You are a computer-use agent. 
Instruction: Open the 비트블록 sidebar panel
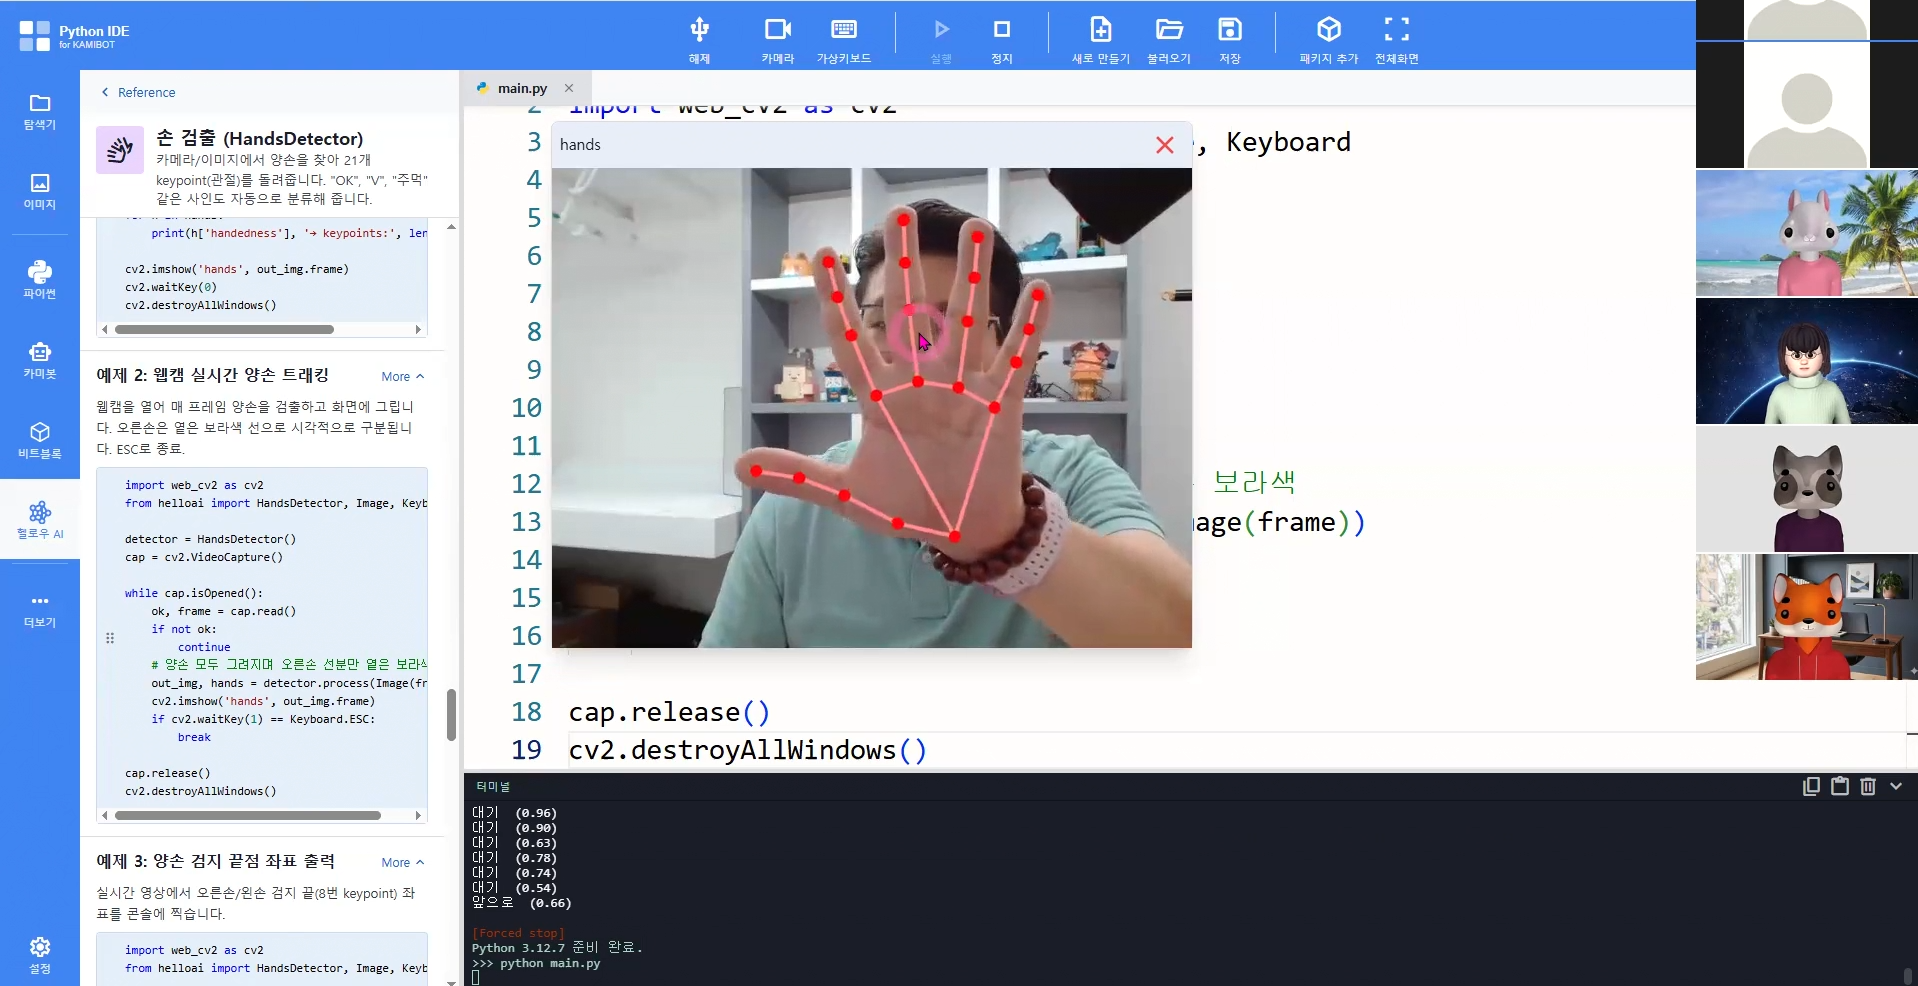click(x=40, y=440)
